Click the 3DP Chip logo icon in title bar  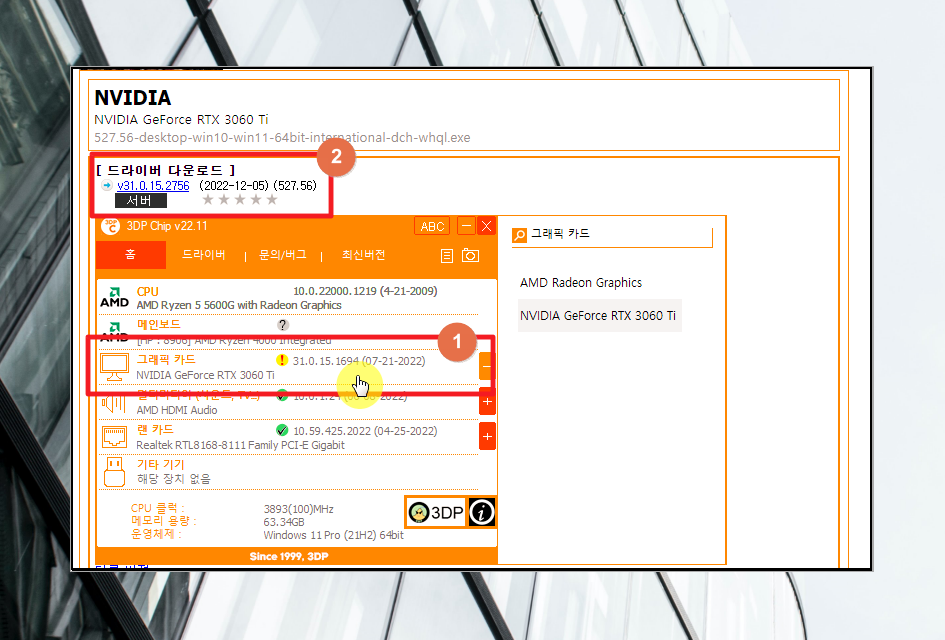pyautogui.click(x=110, y=226)
